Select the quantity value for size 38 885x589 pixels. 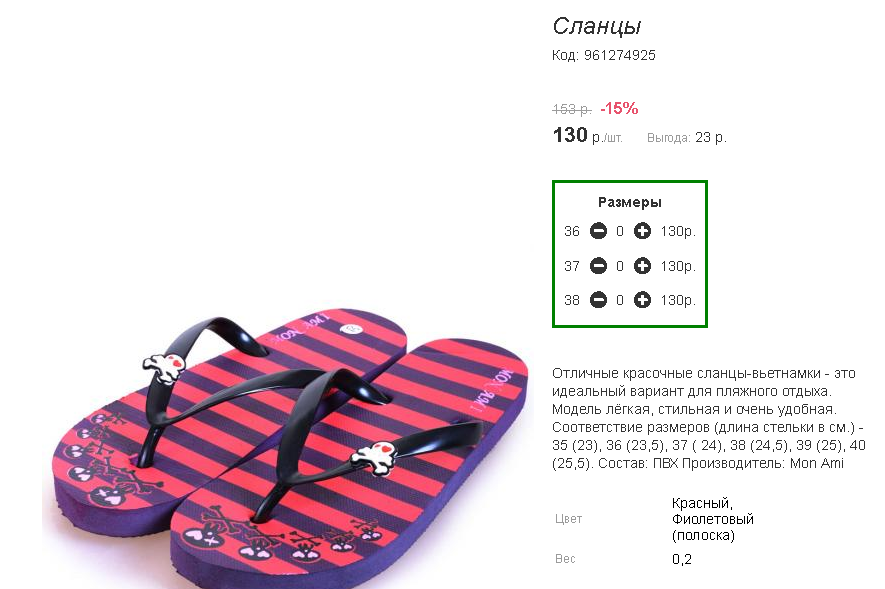(x=620, y=301)
